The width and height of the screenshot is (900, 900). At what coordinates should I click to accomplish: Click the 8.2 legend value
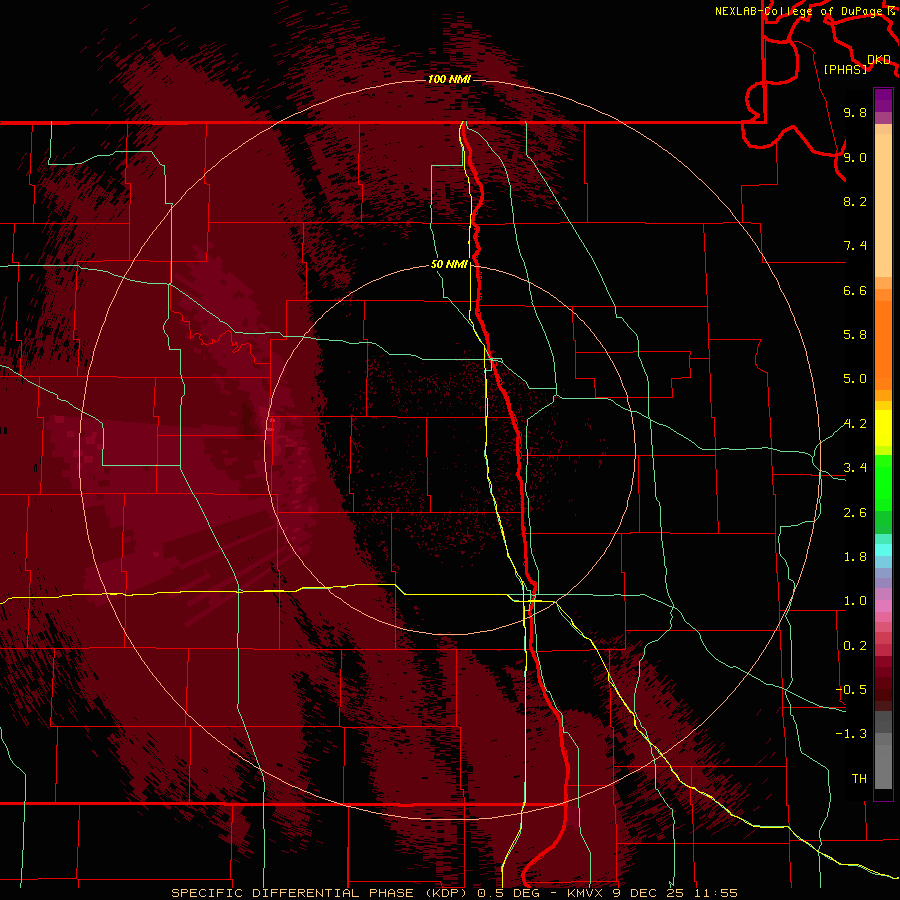(x=855, y=201)
